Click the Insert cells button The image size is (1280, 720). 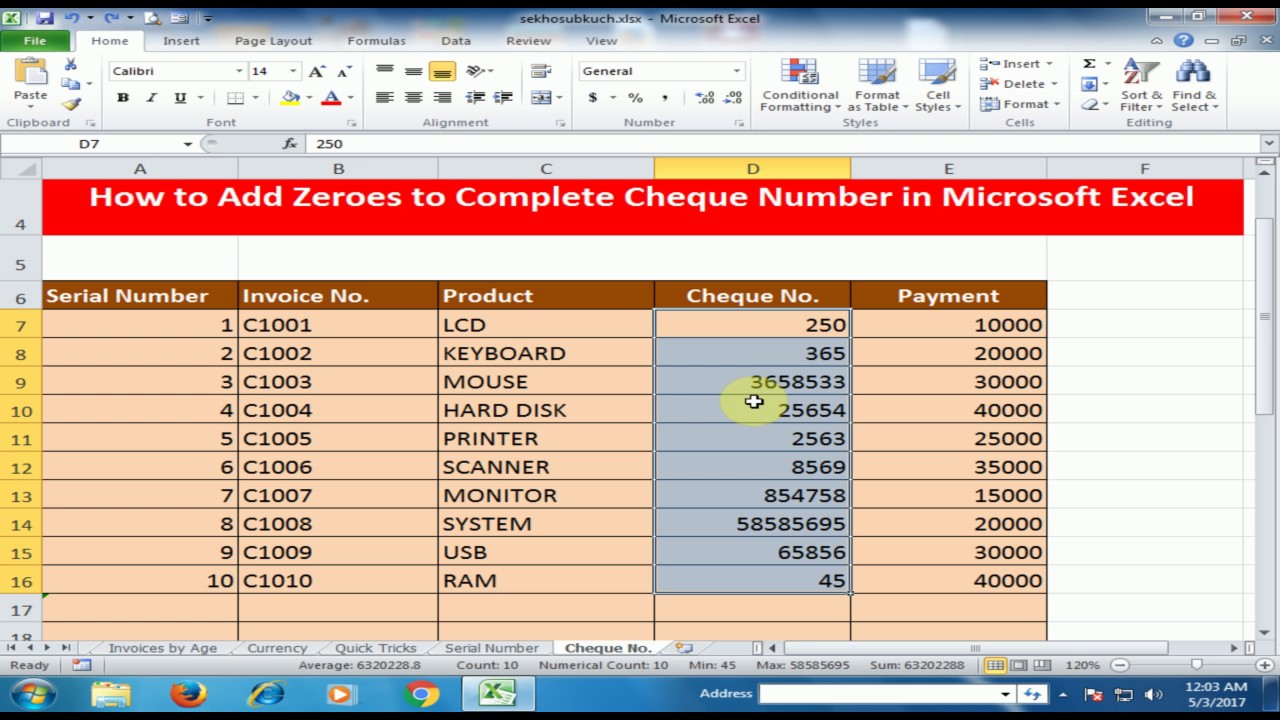click(1017, 64)
